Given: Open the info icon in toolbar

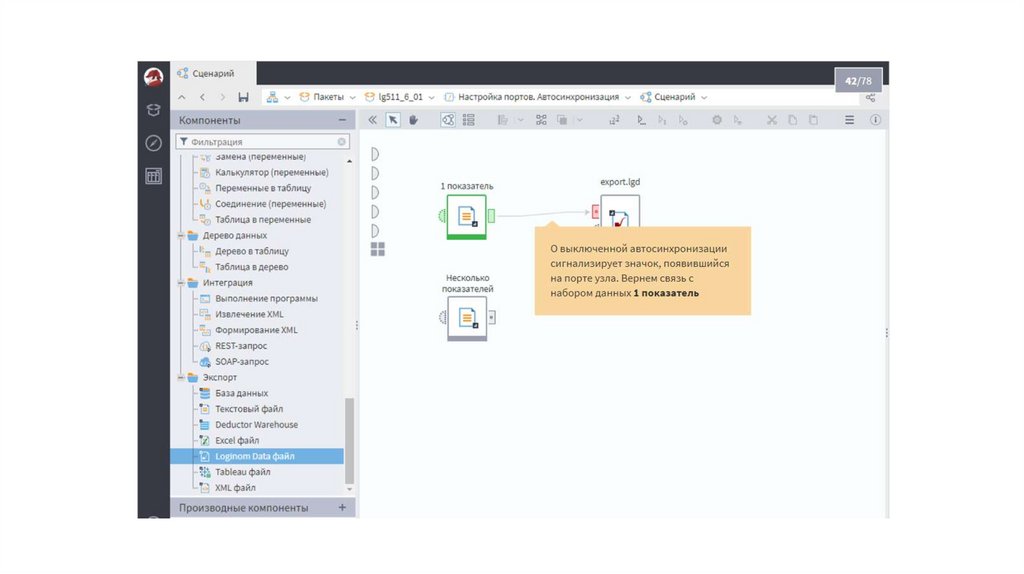Looking at the screenshot, I should pos(875,120).
